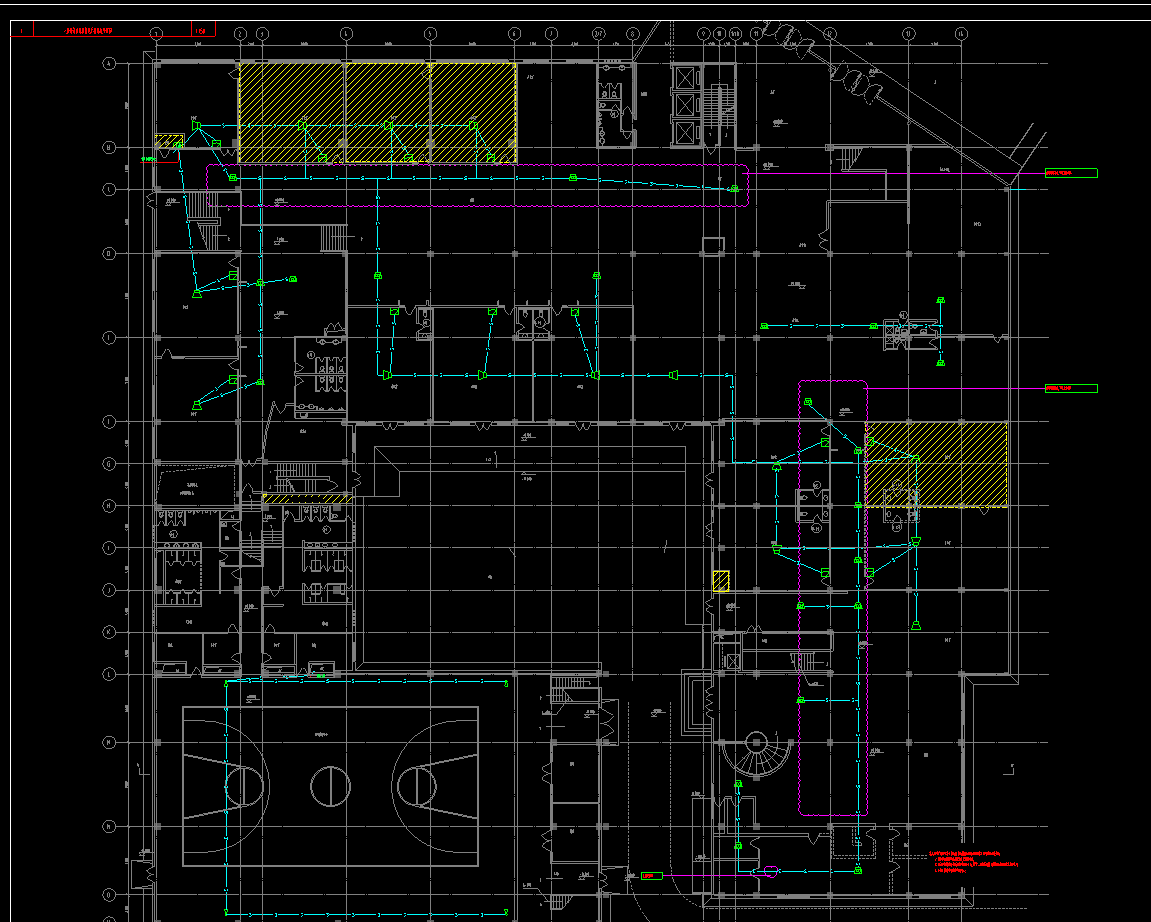1151x922 pixels.
Task: Click green callout box from horizontal magenta zone
Action: [1071, 173]
